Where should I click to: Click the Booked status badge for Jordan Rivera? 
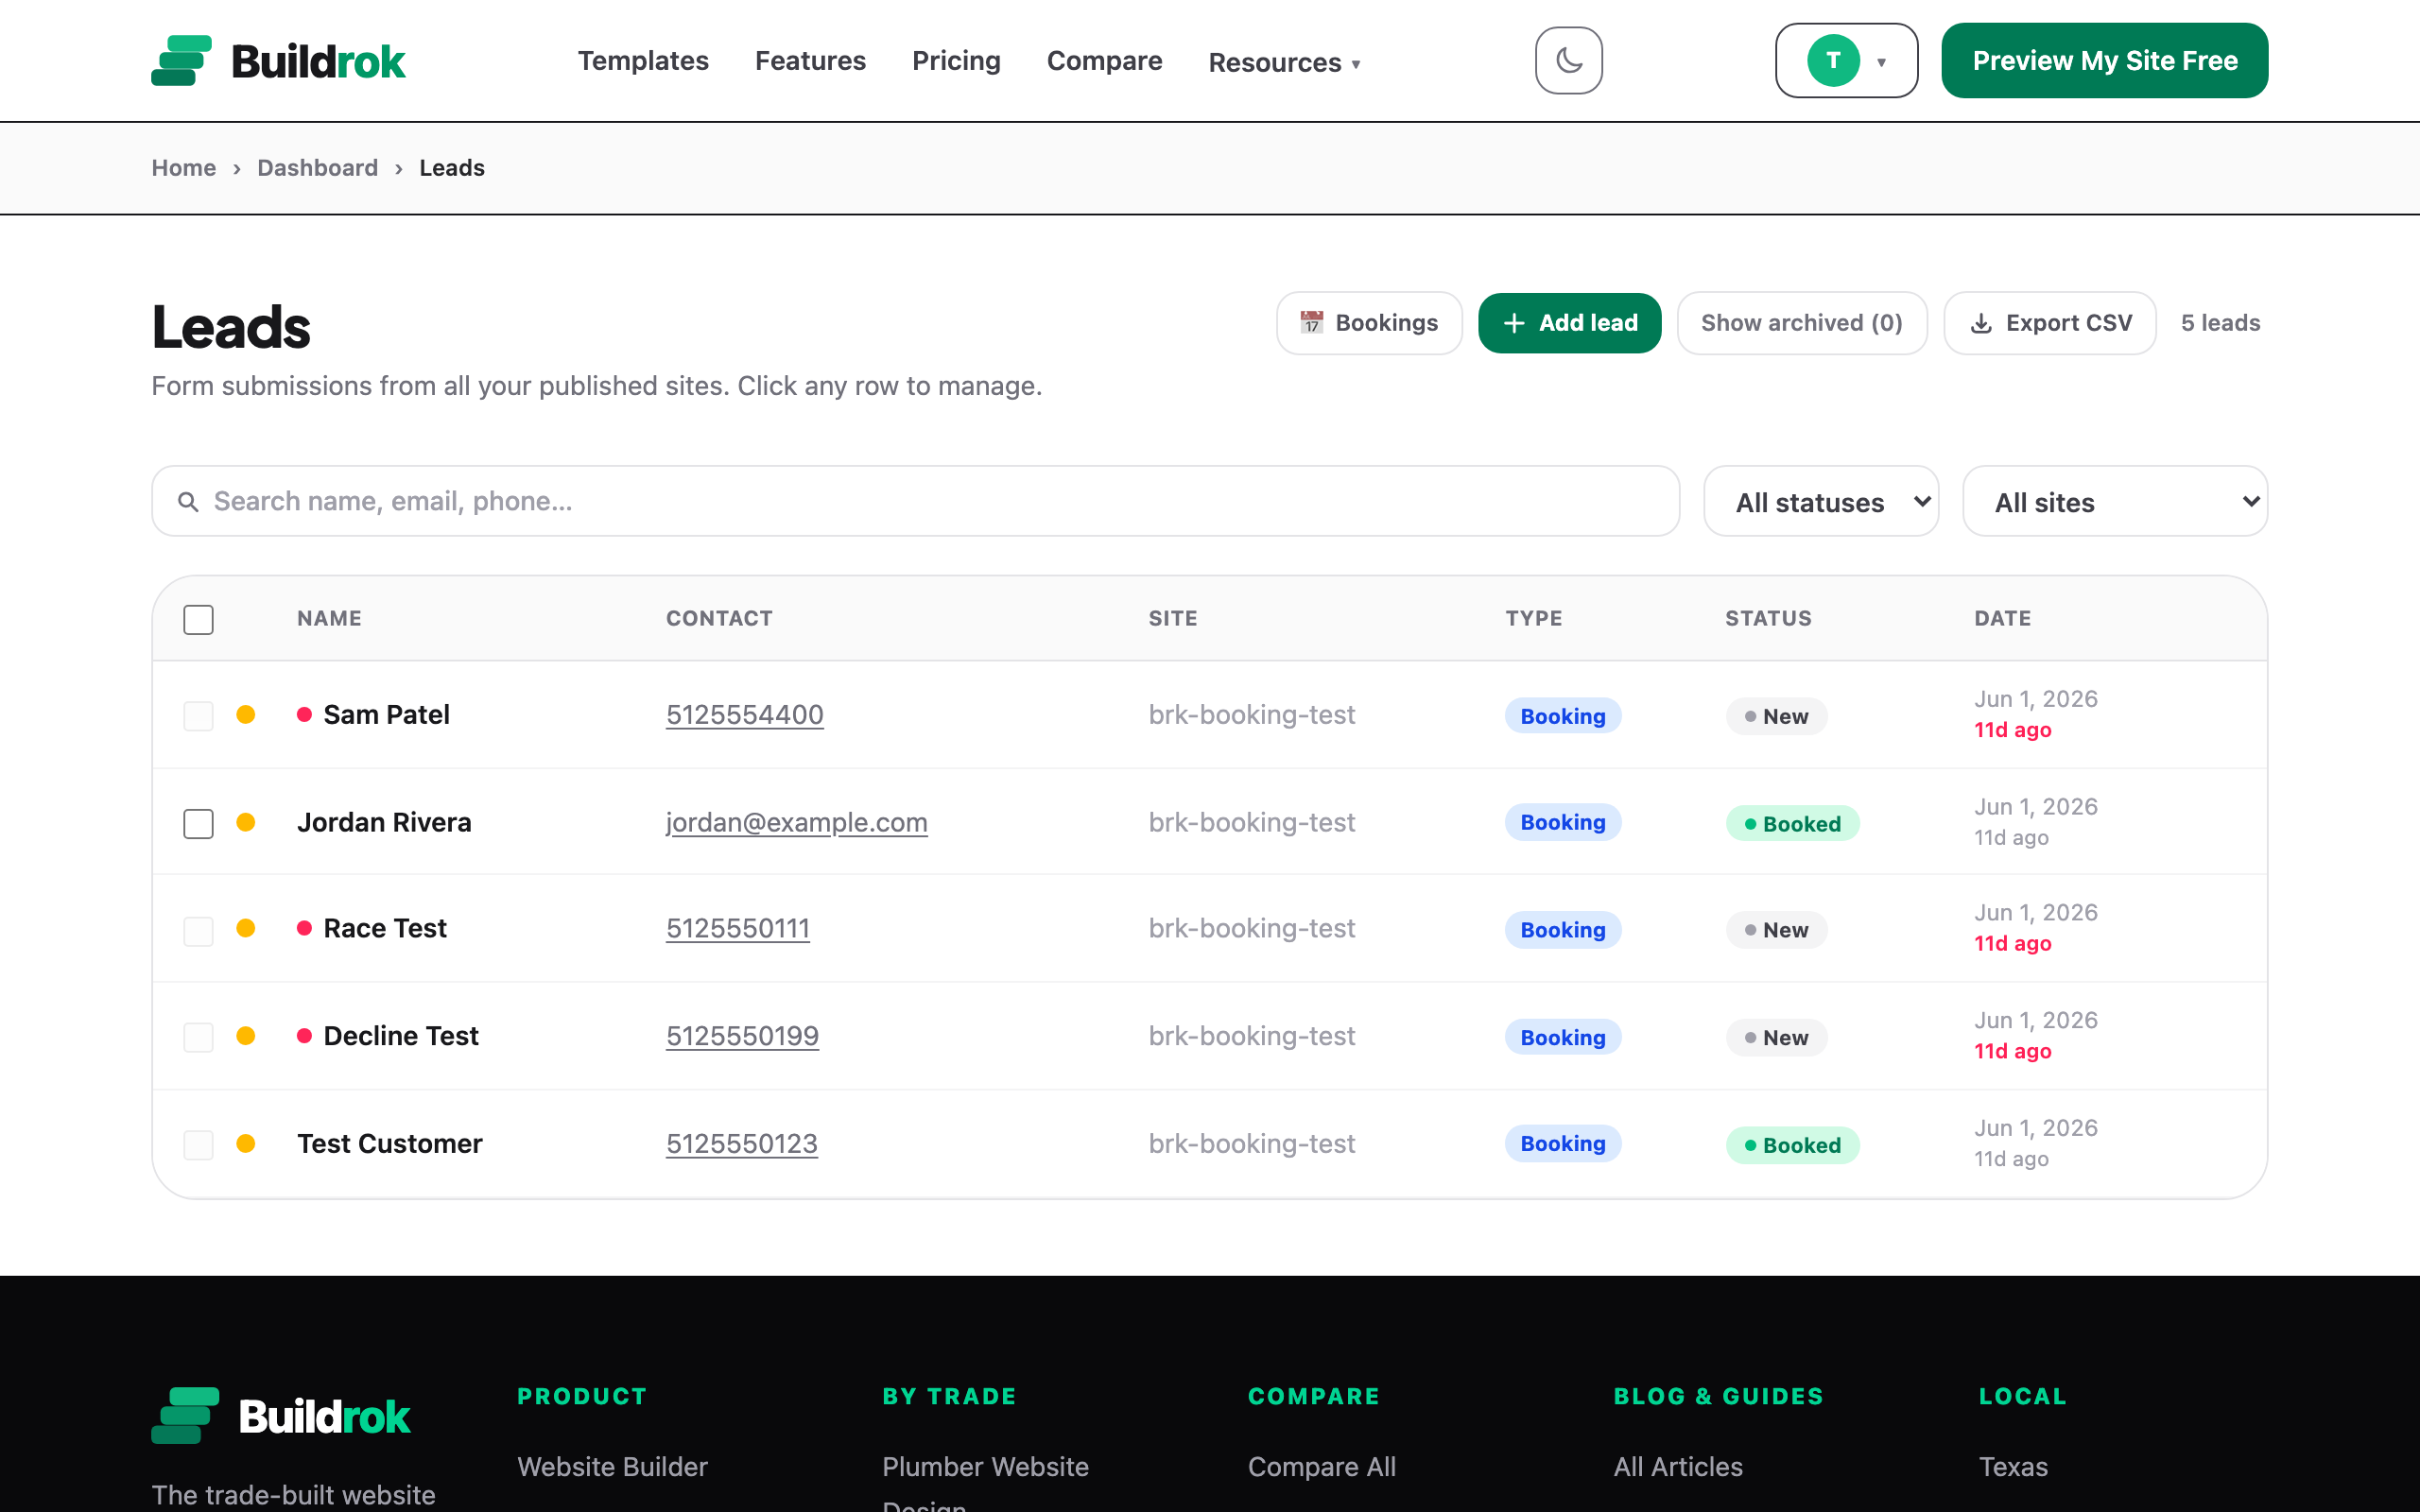point(1792,824)
